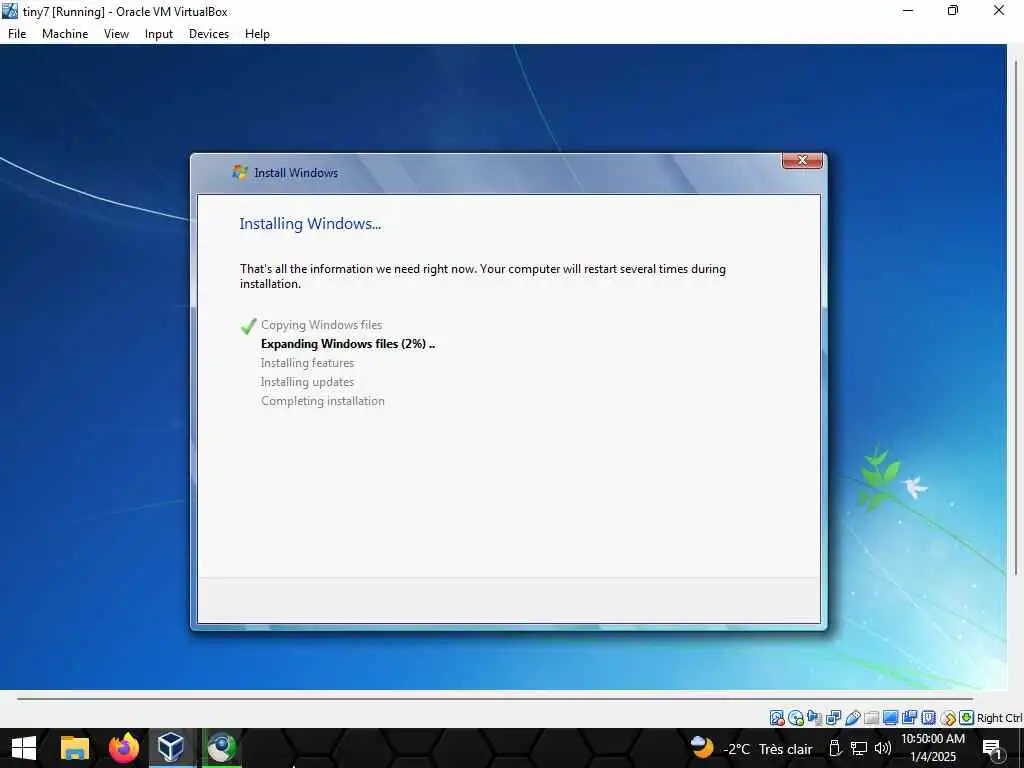This screenshot has width=1024, height=768.
Task: Open the volume control tray icon
Action: click(883, 748)
